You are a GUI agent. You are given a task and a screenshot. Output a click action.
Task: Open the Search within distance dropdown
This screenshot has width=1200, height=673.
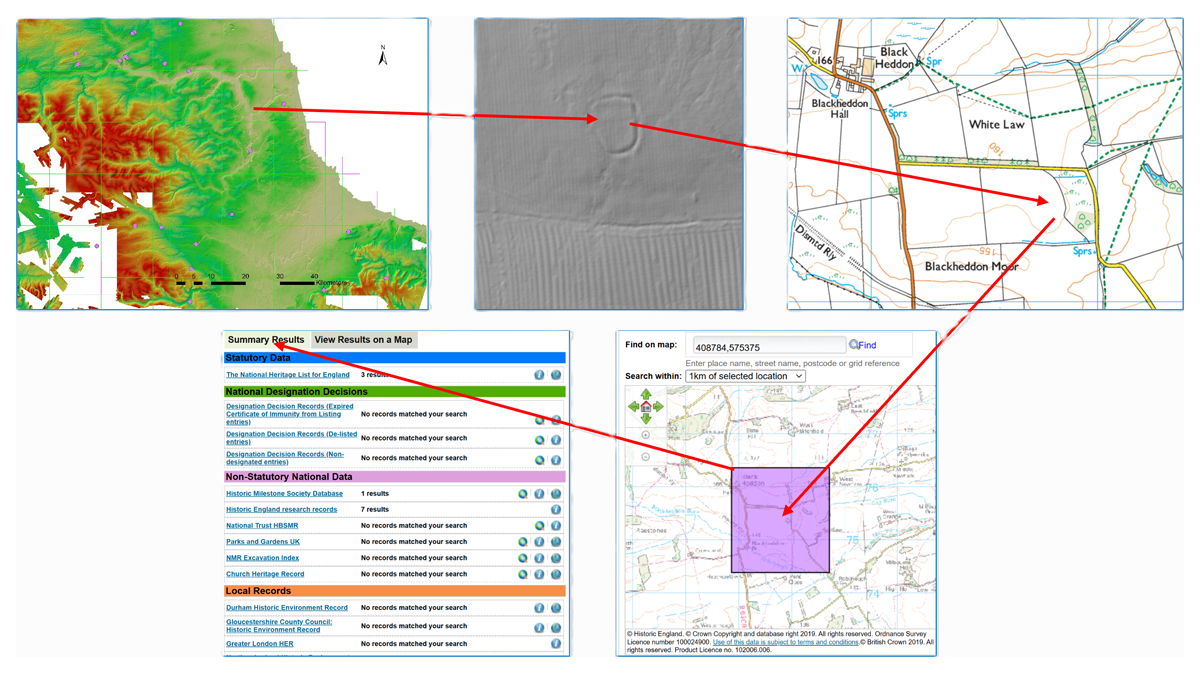pyautogui.click(x=745, y=376)
